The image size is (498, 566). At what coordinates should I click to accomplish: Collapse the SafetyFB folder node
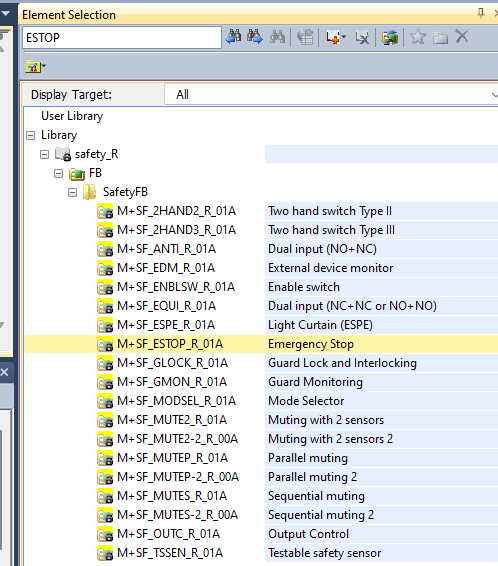[x=72, y=192]
